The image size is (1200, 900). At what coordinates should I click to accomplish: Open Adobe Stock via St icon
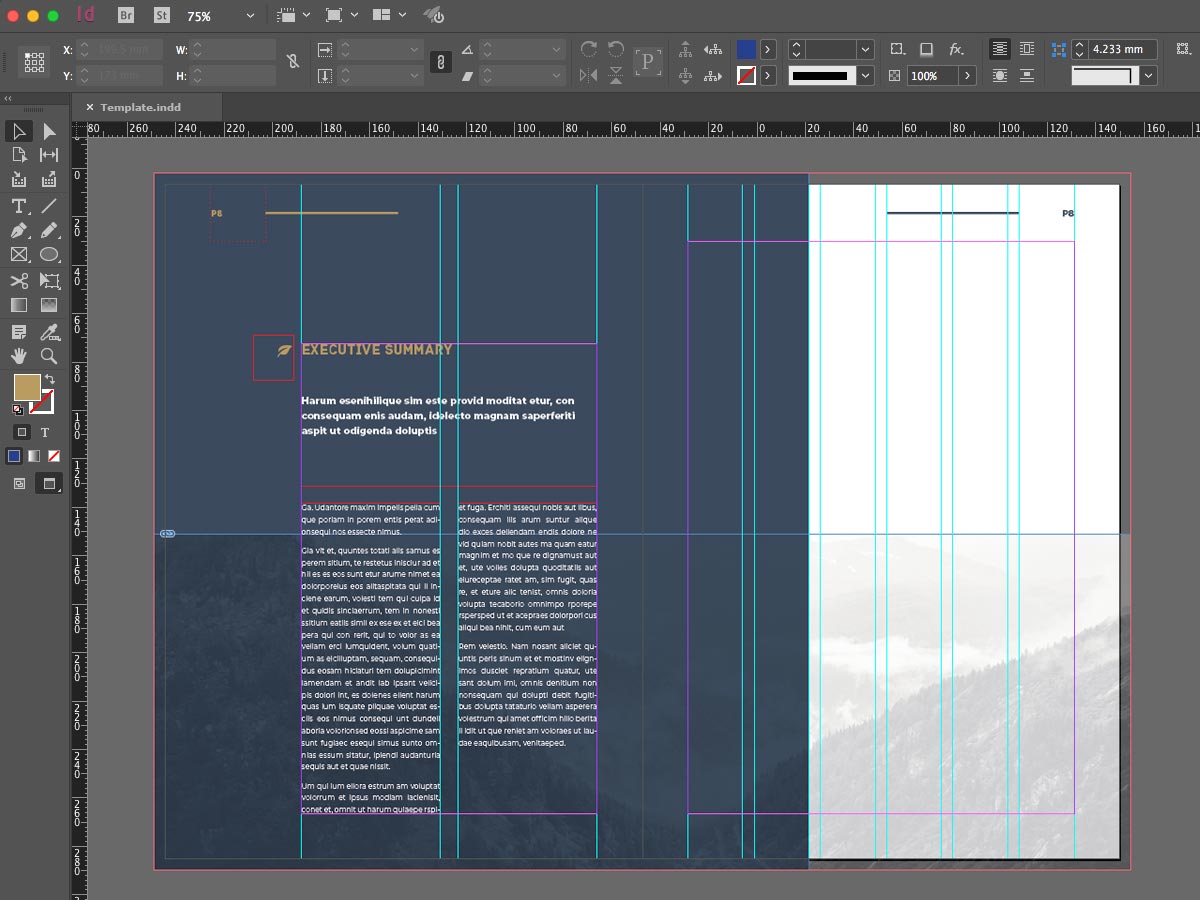[x=162, y=16]
